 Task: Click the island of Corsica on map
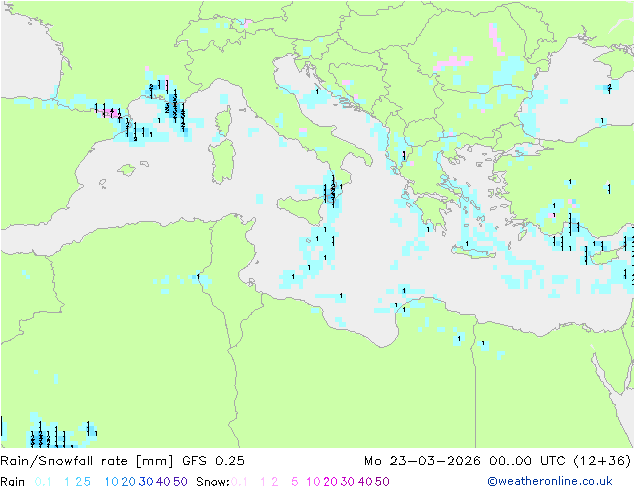(224, 121)
